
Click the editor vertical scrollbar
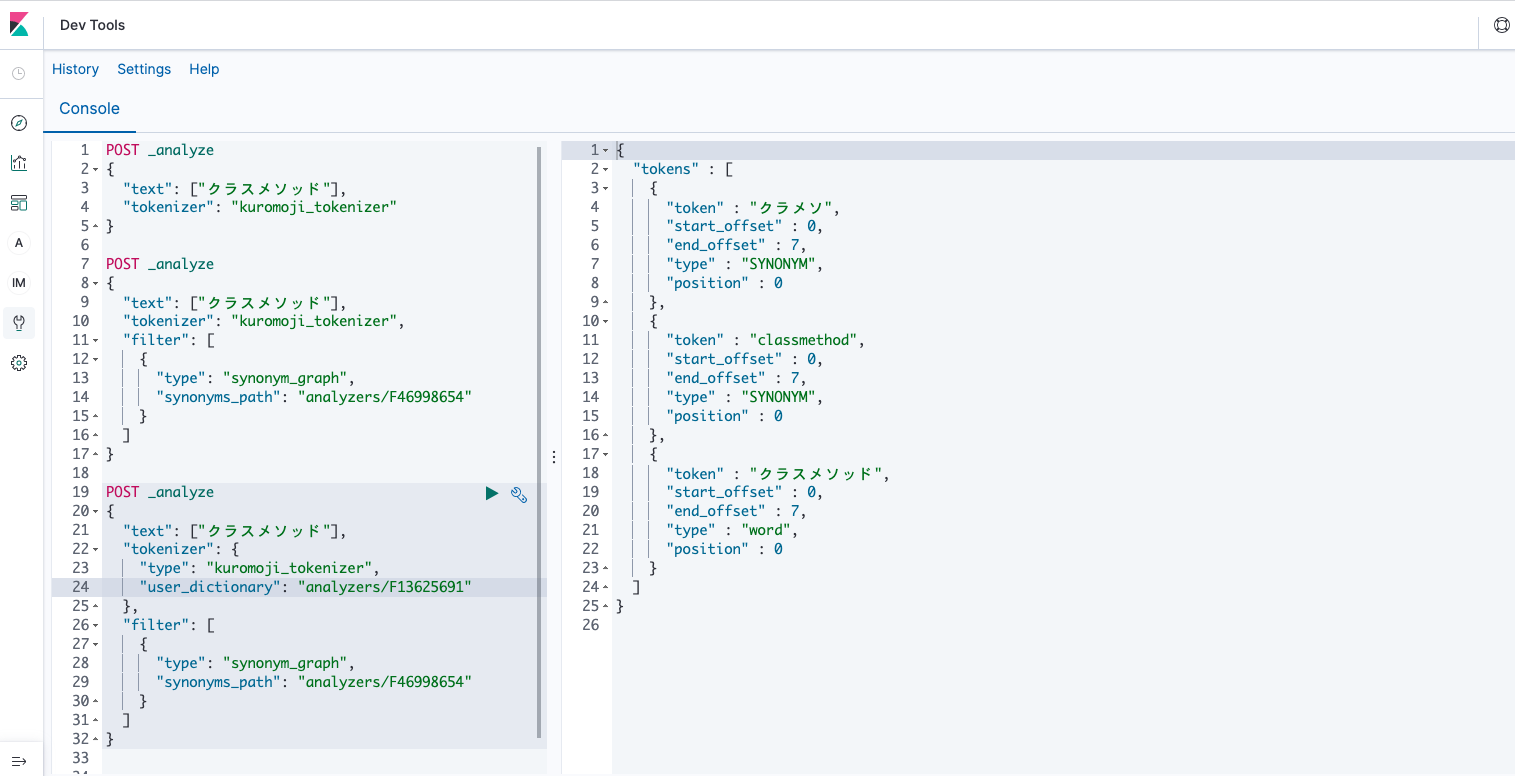click(540, 440)
